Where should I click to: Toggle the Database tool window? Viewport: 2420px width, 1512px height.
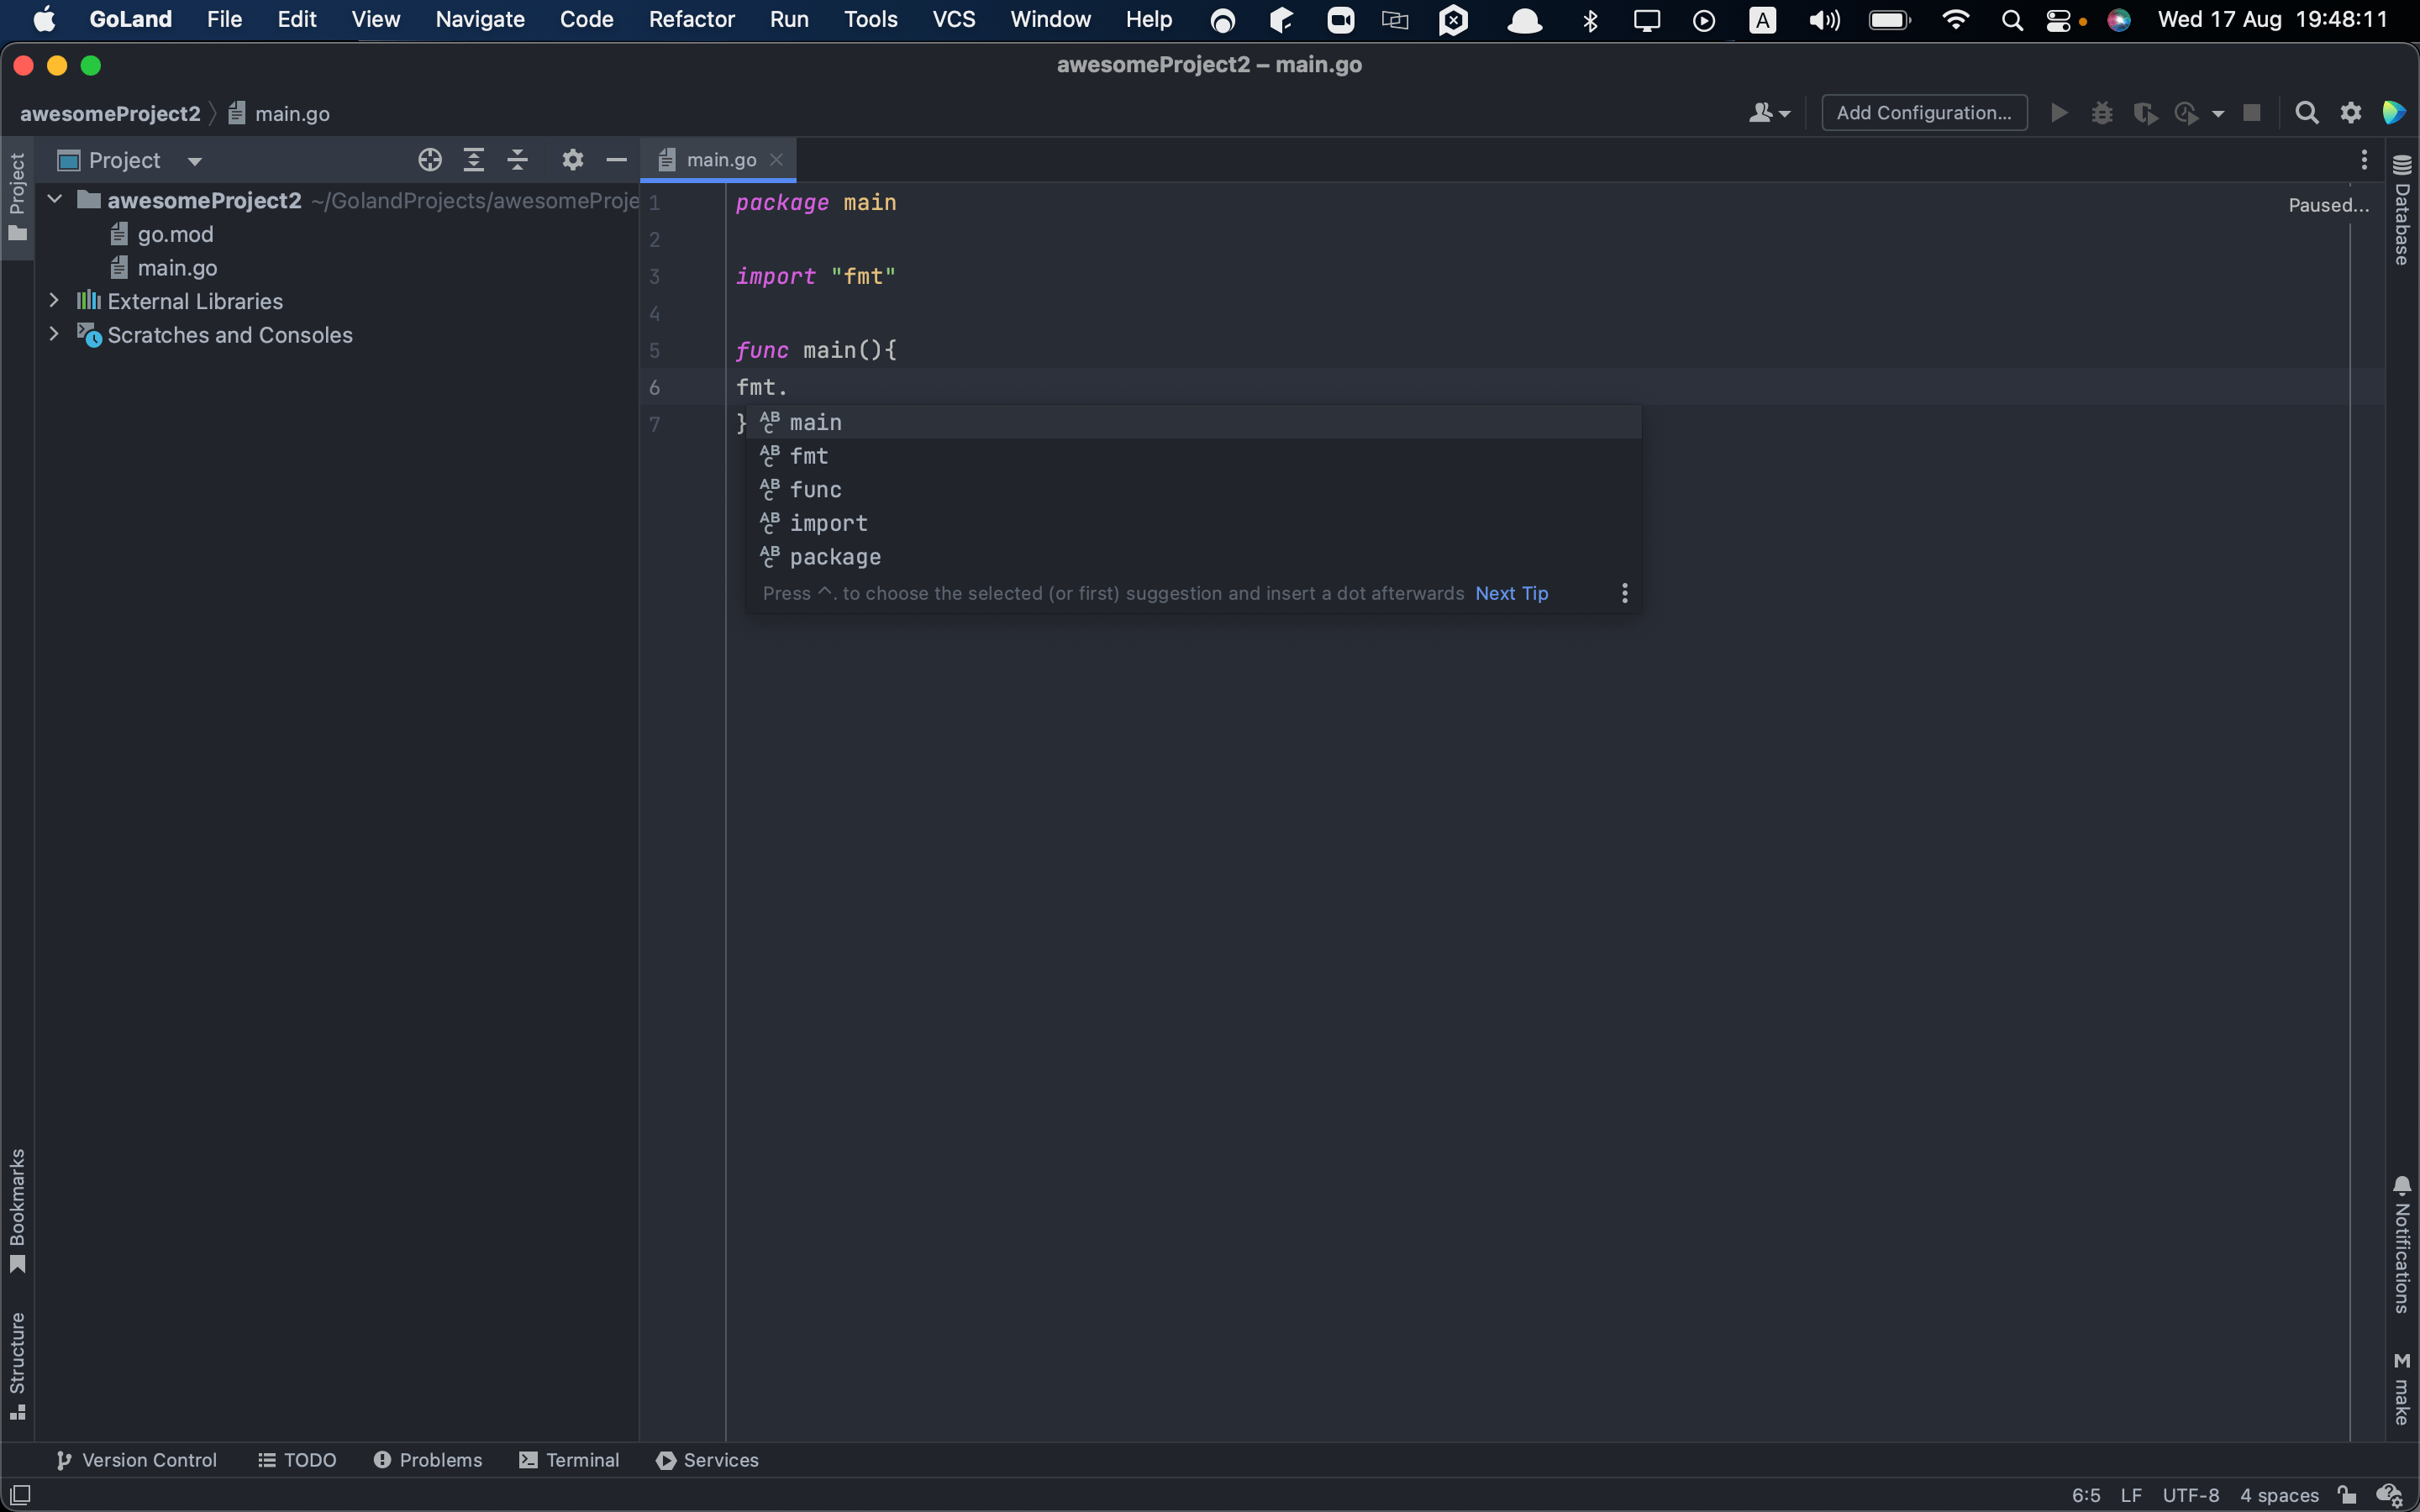(x=2402, y=211)
